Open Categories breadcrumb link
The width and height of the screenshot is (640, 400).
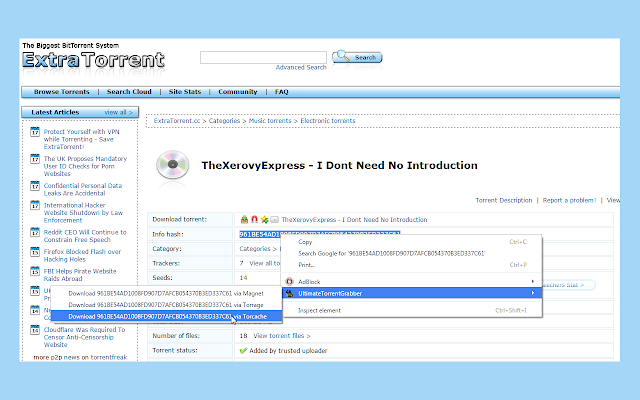tap(224, 121)
